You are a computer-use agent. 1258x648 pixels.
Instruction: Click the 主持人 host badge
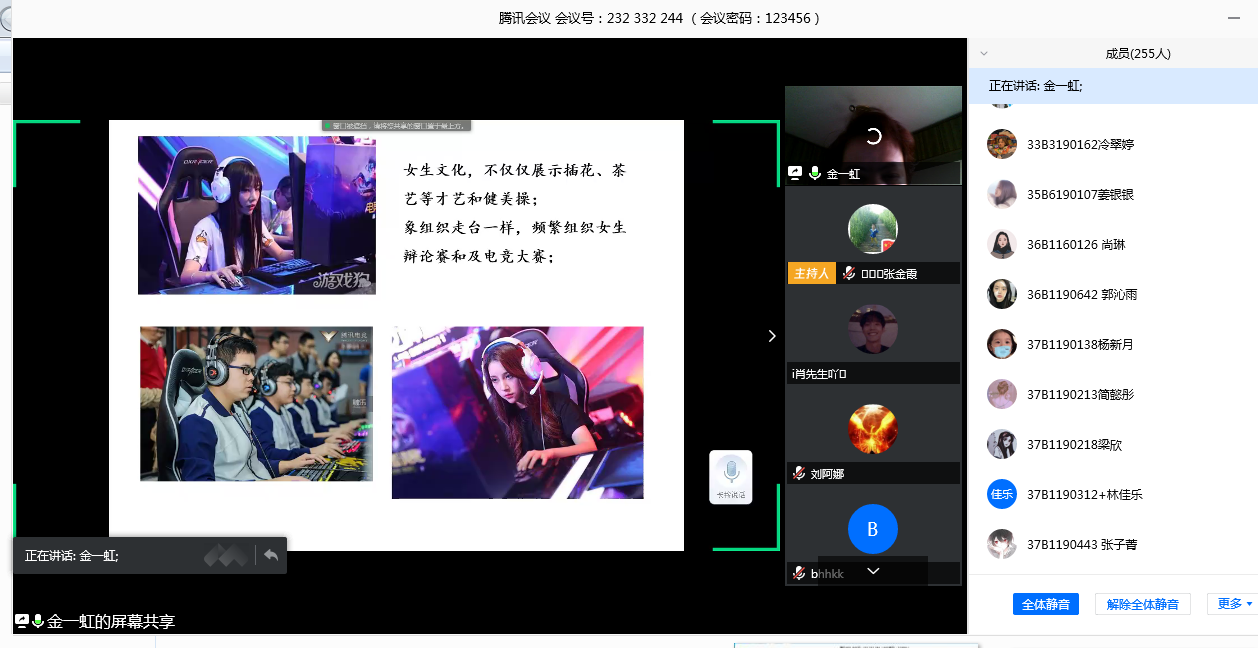click(x=811, y=273)
